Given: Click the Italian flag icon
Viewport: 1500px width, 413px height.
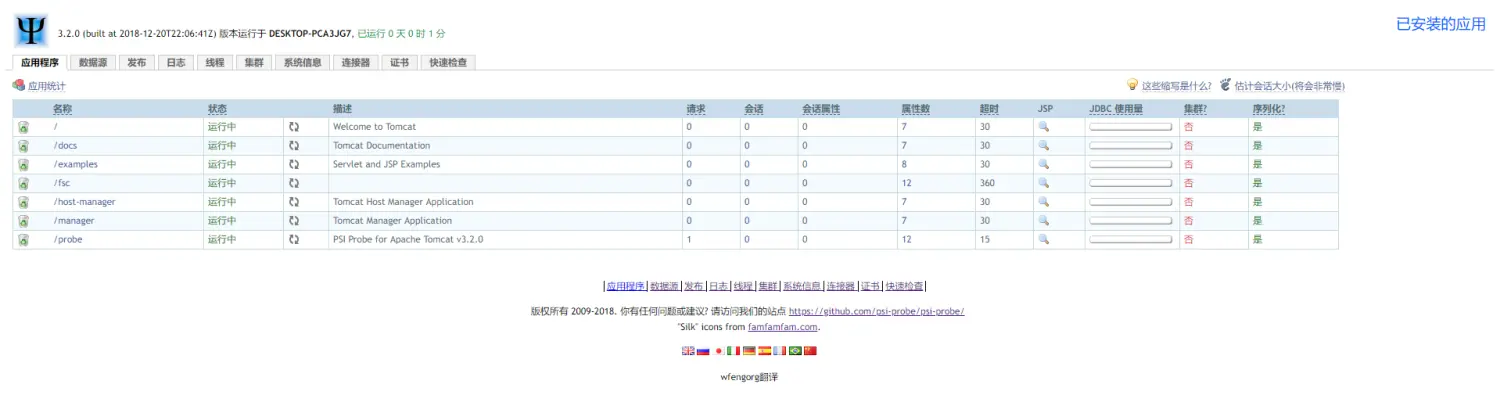Looking at the screenshot, I should coord(734,351).
